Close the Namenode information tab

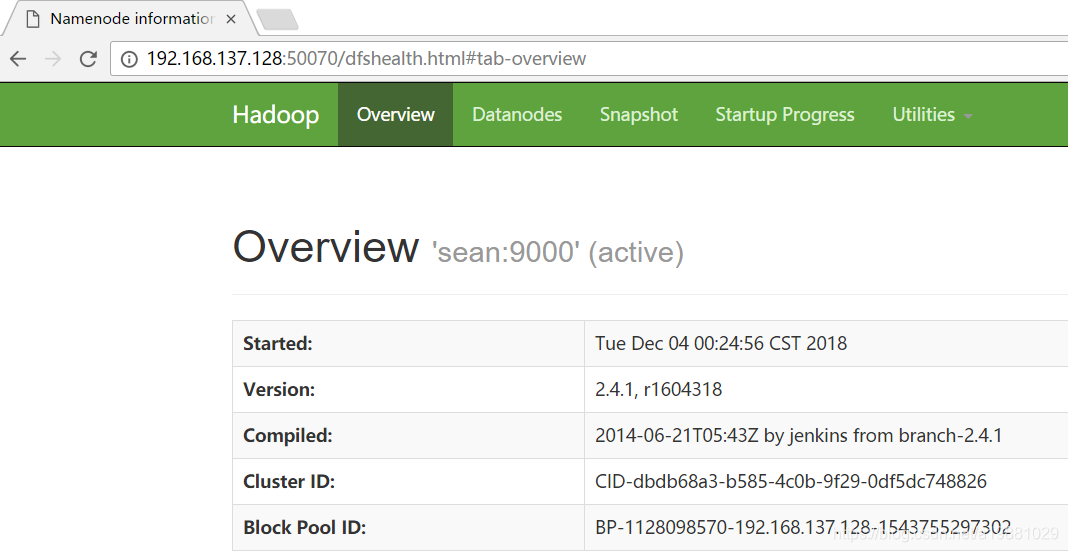pos(231,19)
